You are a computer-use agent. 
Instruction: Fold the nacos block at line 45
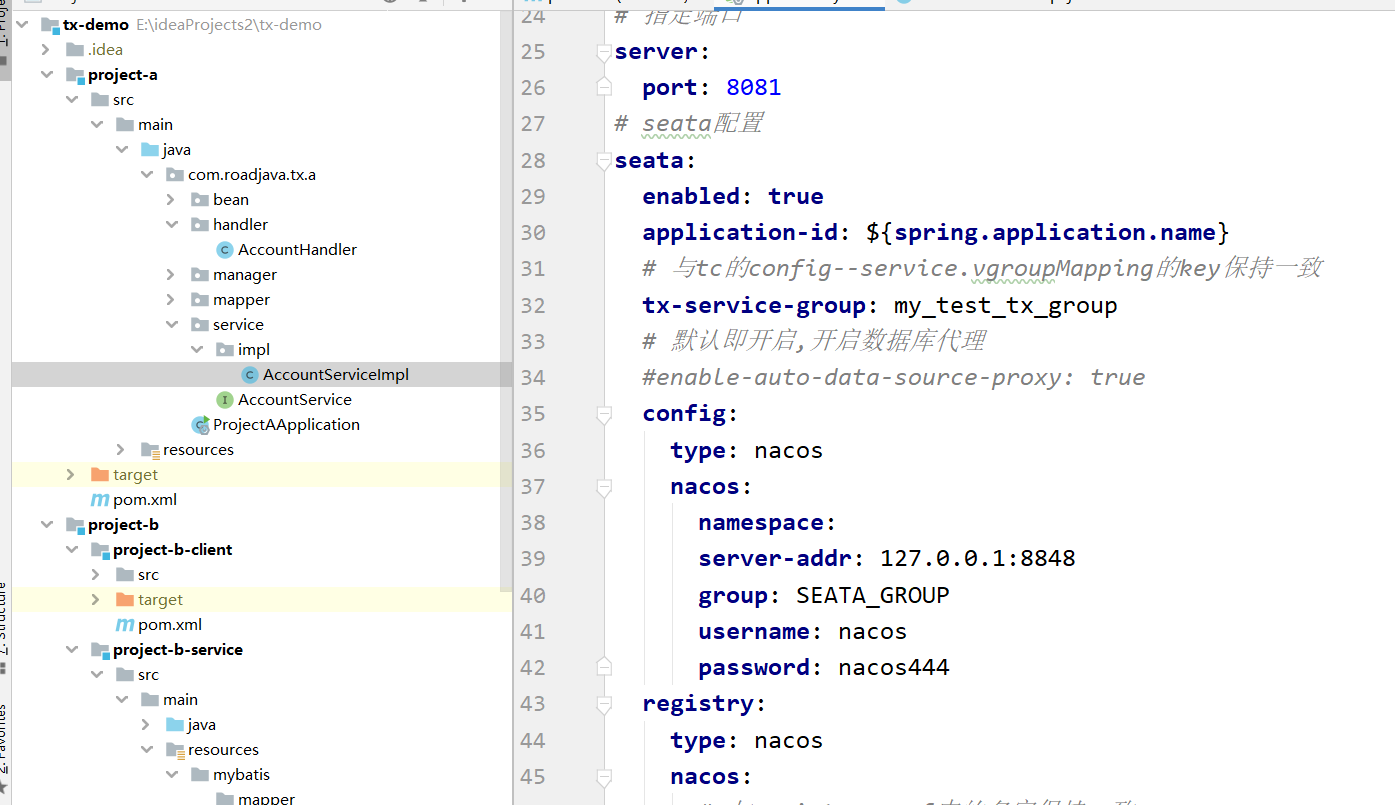click(x=603, y=776)
